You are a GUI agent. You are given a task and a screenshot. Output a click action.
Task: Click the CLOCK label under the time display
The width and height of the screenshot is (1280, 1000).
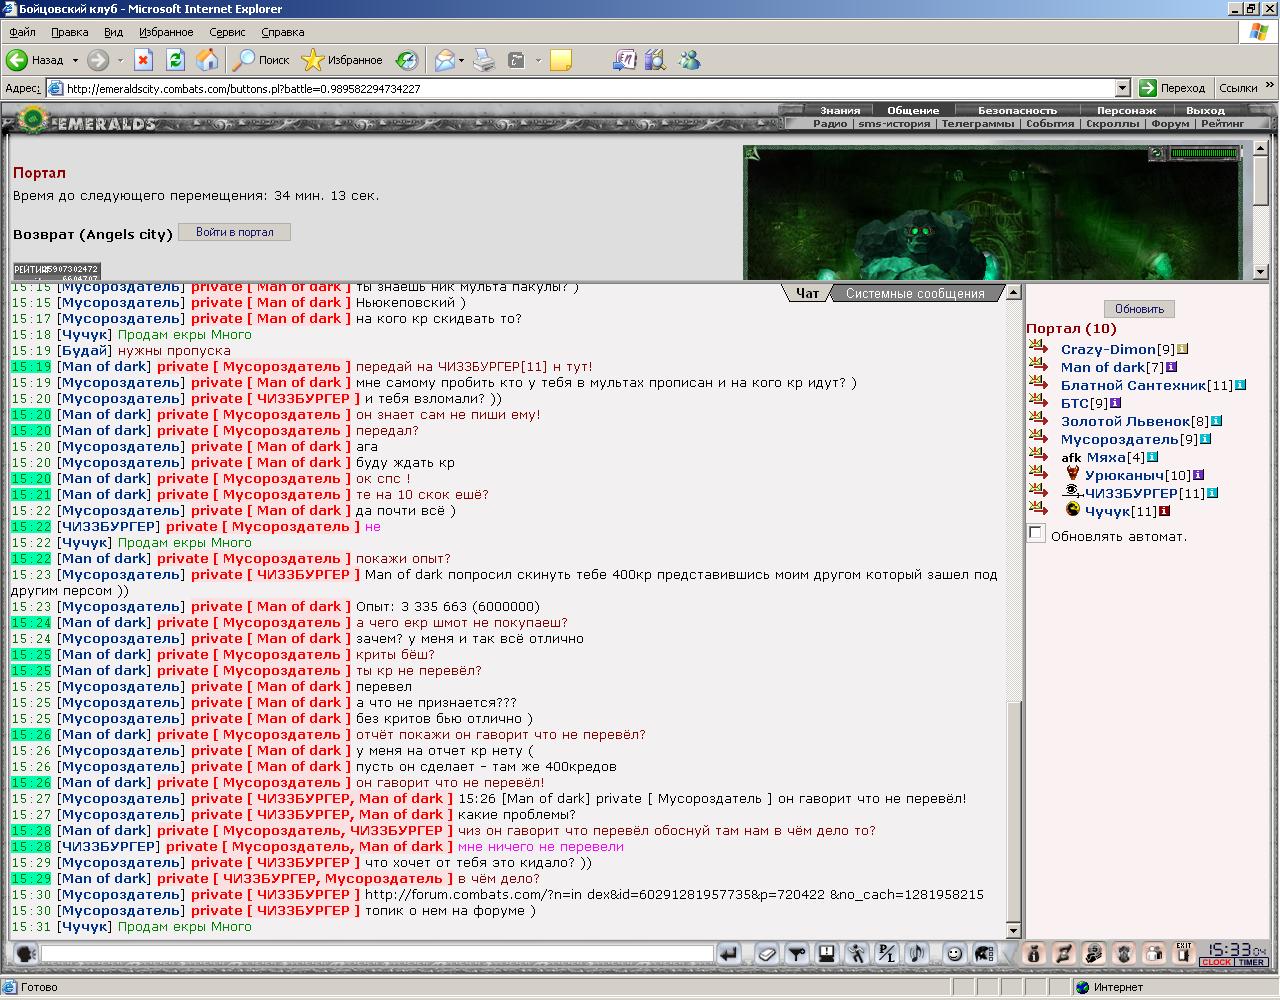[x=1217, y=962]
